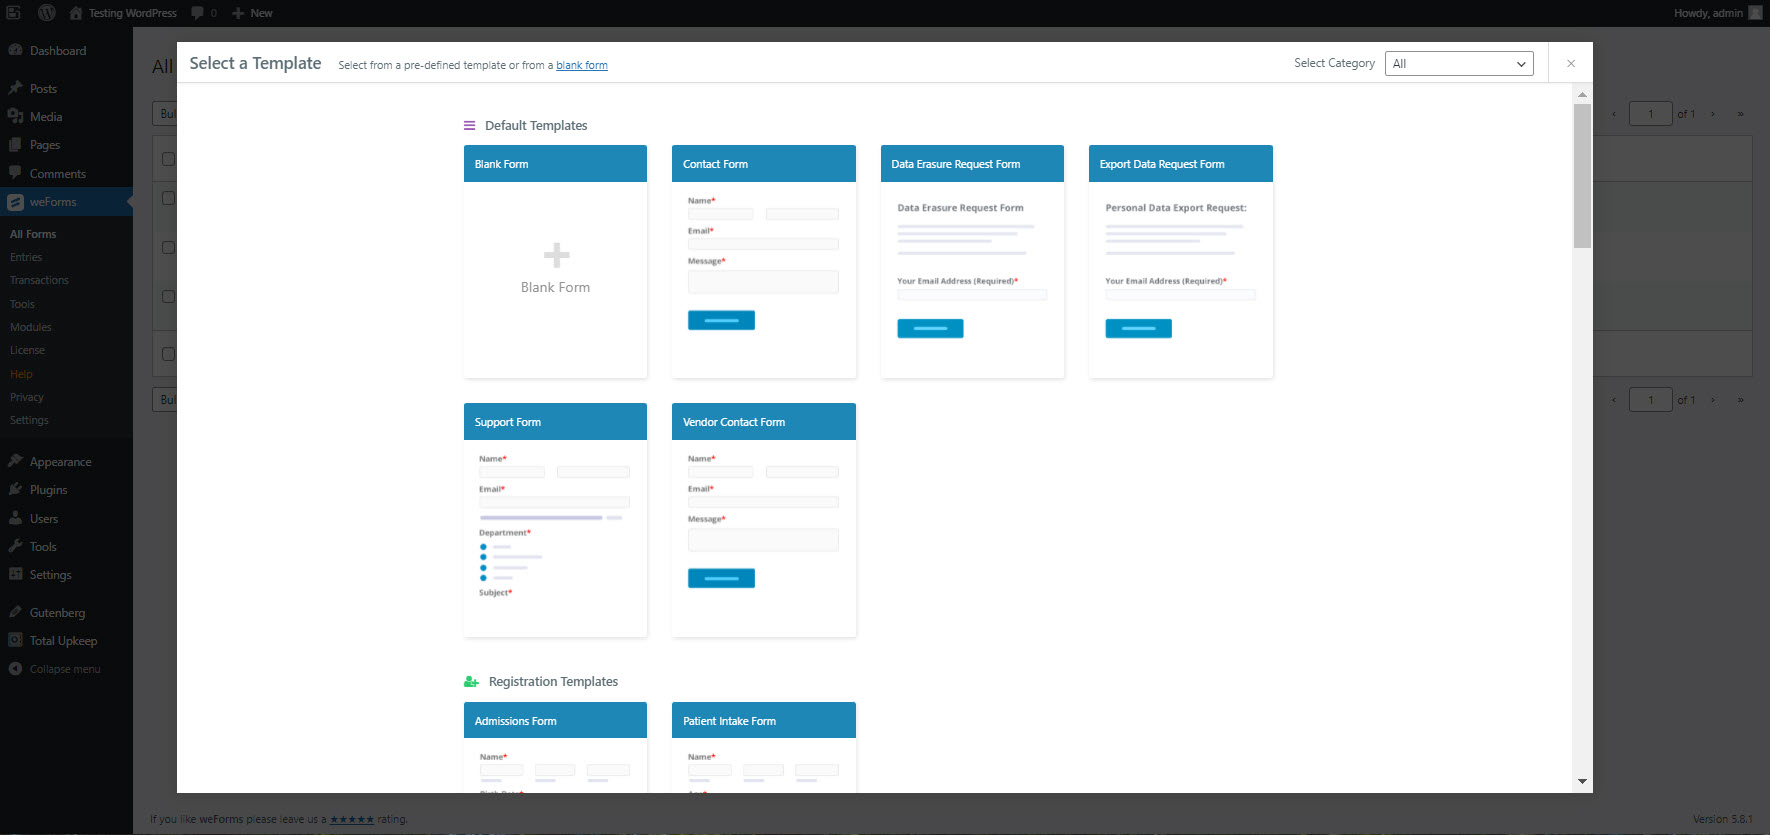
Task: Open the Select Category dropdown
Action: point(1459,63)
